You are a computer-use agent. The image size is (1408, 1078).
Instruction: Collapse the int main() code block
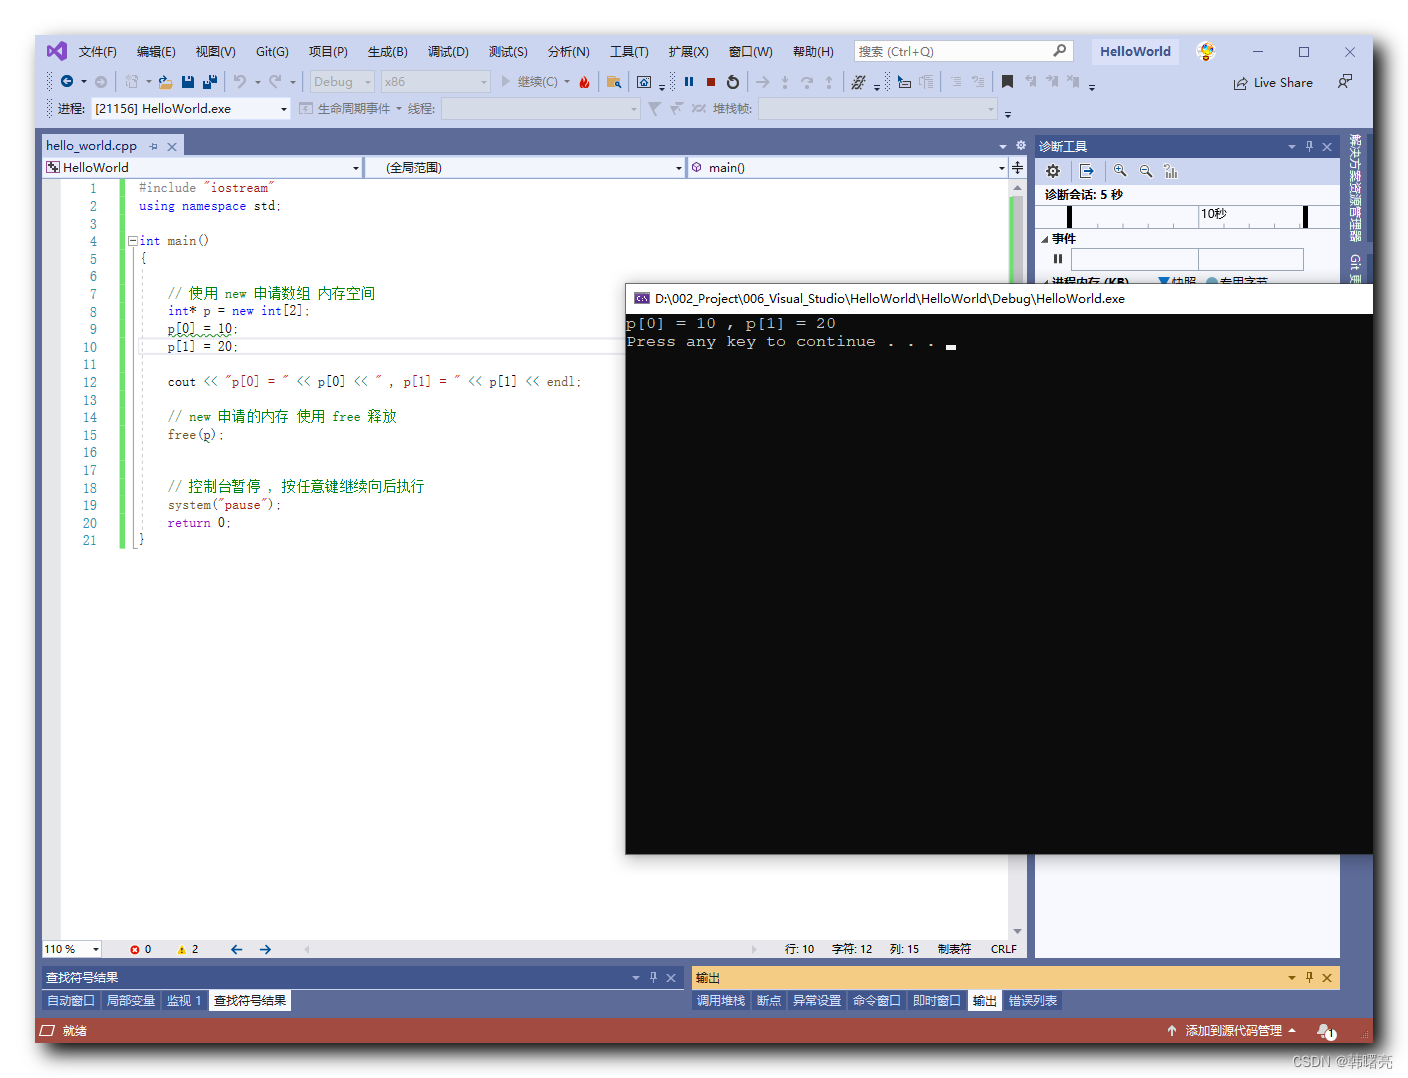coord(132,241)
